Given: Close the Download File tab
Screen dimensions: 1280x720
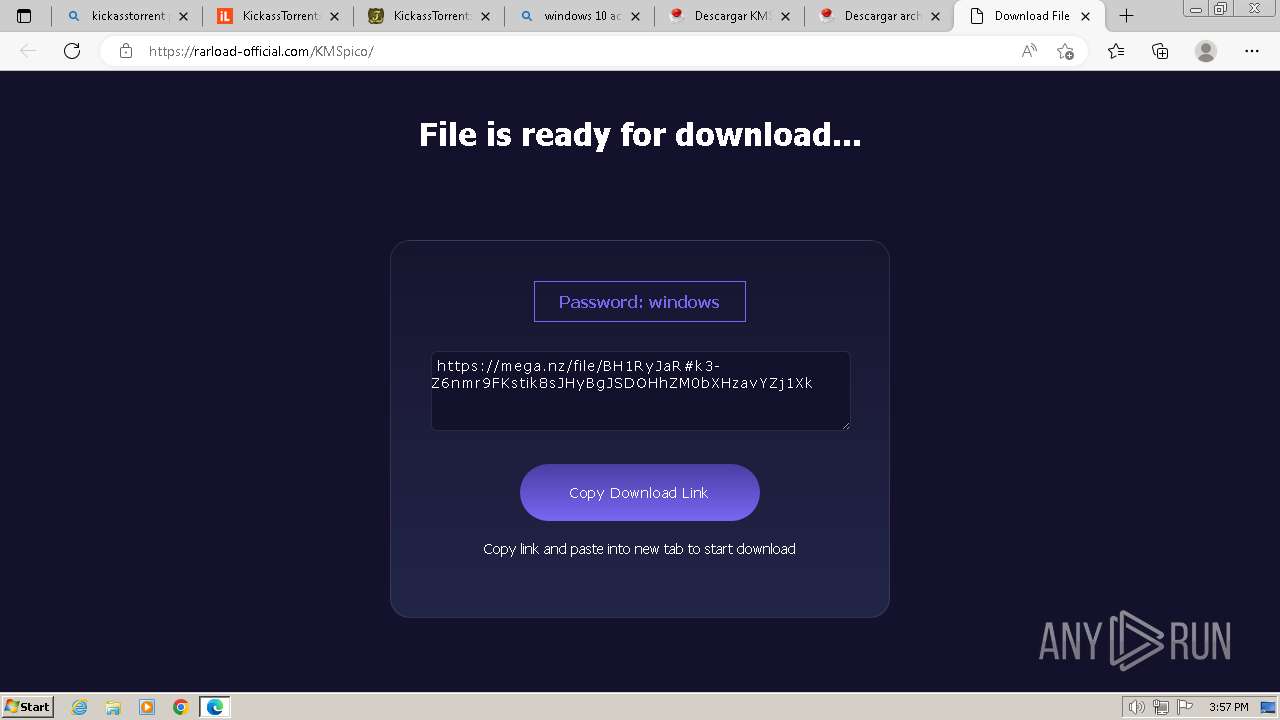Looking at the screenshot, I should point(1086,16).
